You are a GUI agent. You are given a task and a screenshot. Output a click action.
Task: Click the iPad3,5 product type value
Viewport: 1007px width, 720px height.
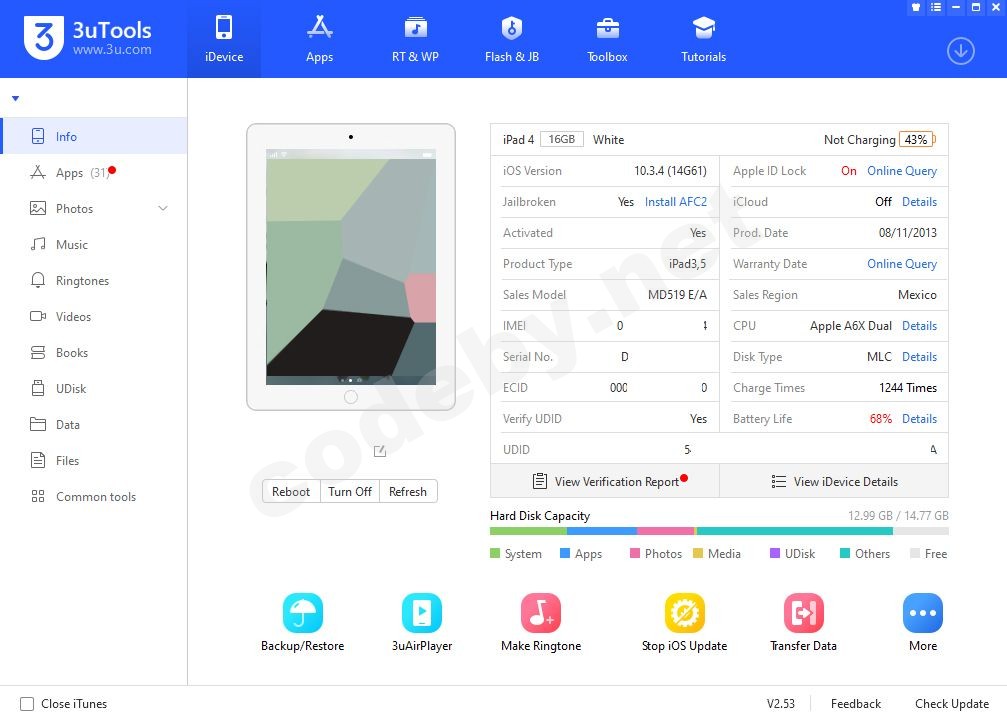687,263
